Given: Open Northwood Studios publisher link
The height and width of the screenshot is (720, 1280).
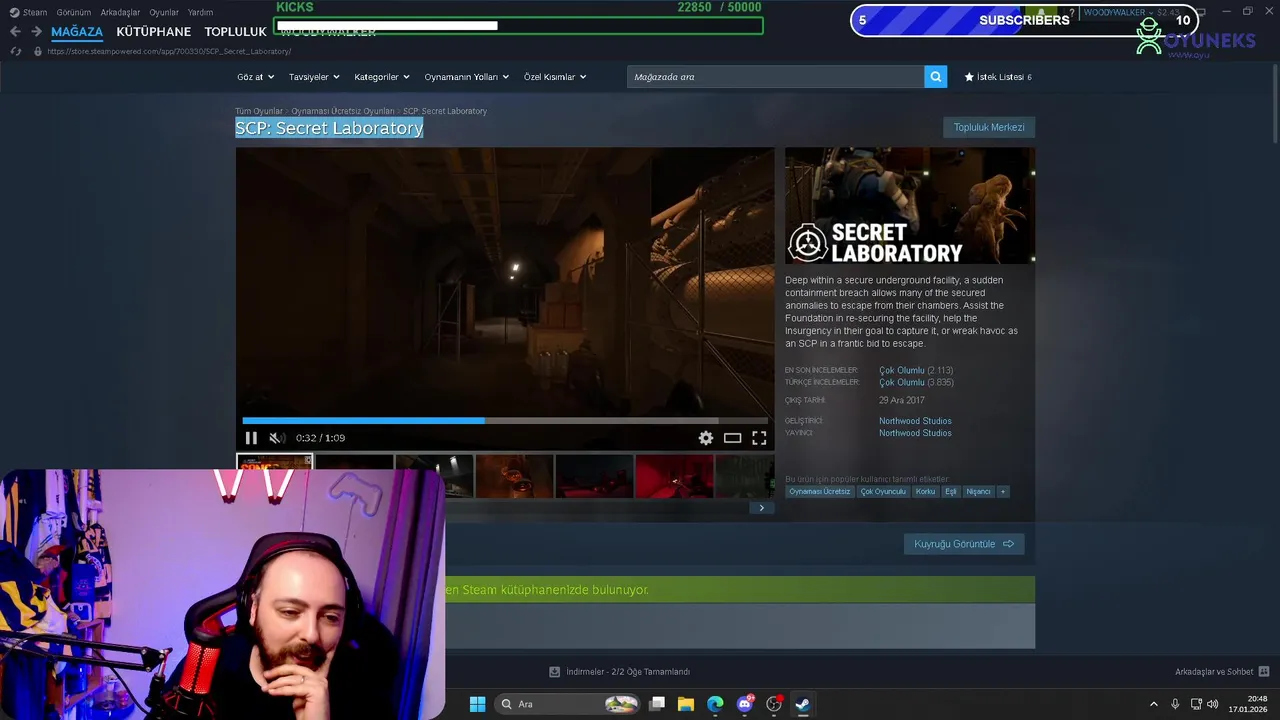Looking at the screenshot, I should point(915,433).
